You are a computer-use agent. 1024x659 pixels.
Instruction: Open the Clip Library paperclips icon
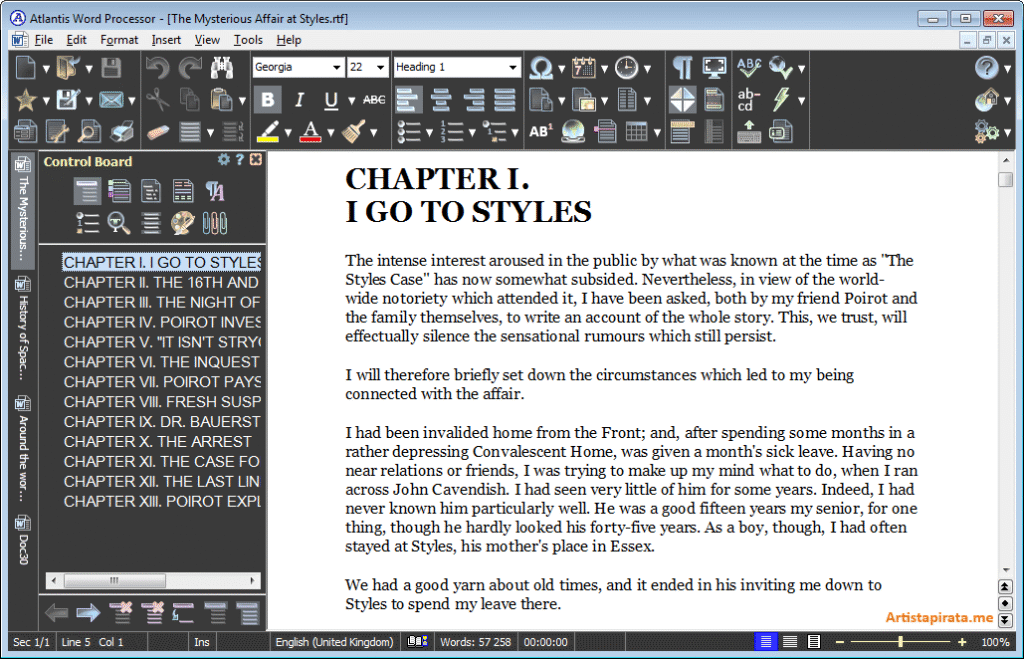(x=214, y=222)
